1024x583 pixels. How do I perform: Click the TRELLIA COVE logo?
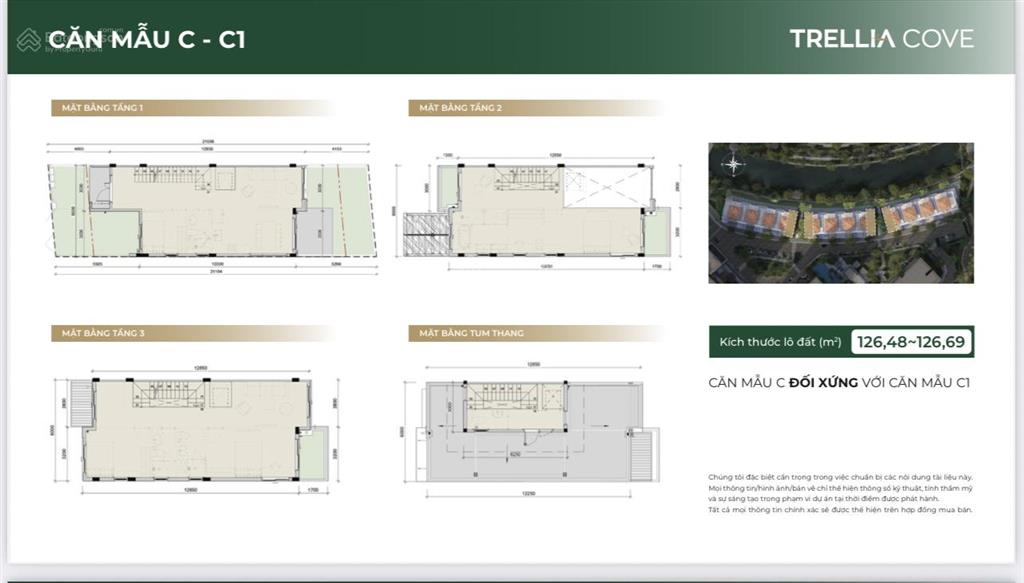click(x=881, y=39)
